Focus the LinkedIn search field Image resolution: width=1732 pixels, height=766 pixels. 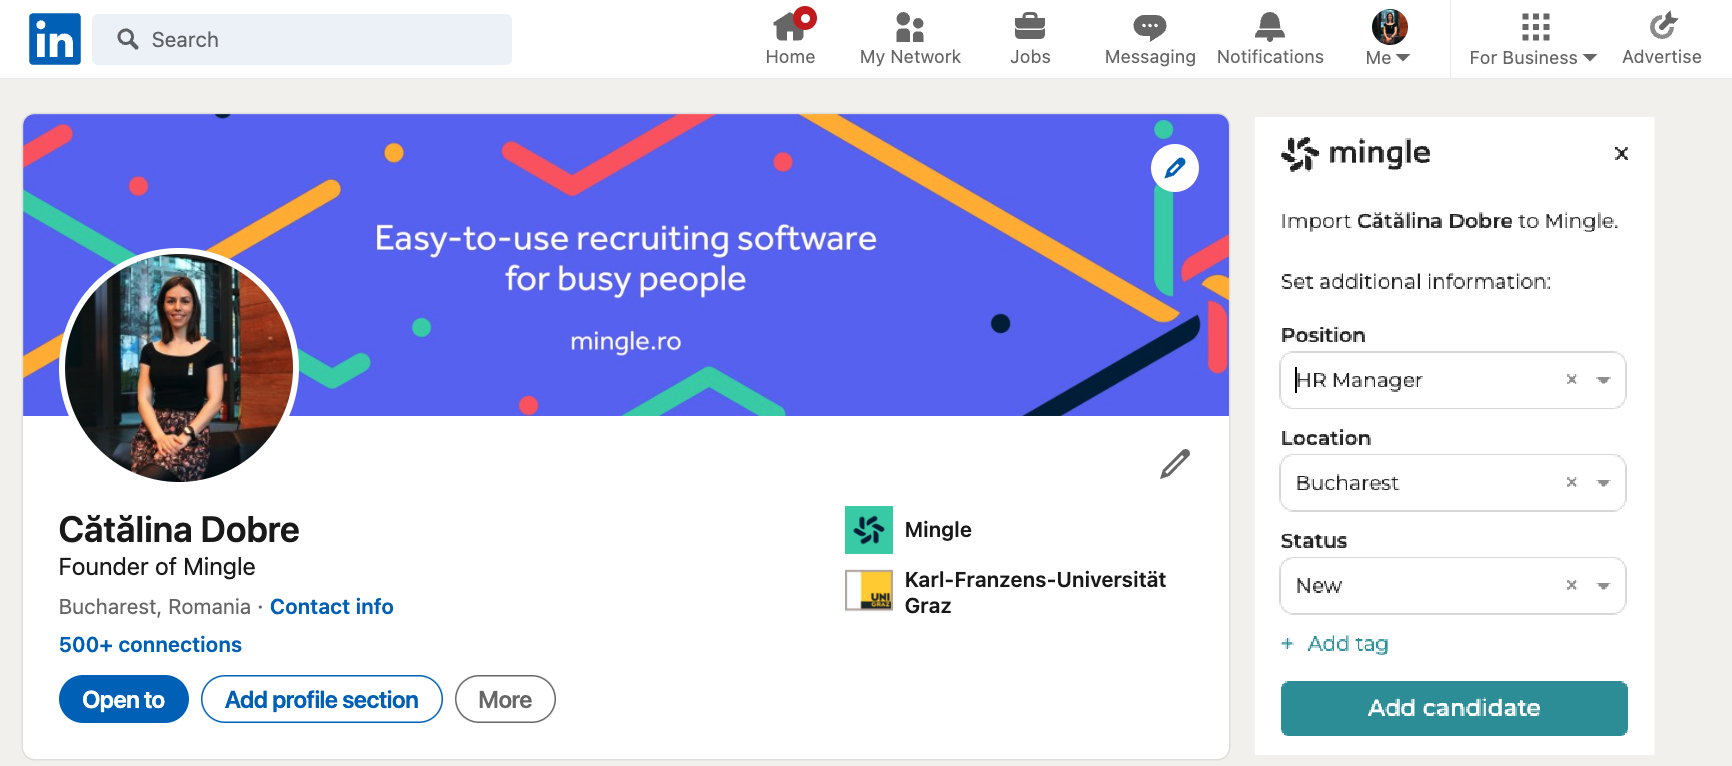[302, 39]
